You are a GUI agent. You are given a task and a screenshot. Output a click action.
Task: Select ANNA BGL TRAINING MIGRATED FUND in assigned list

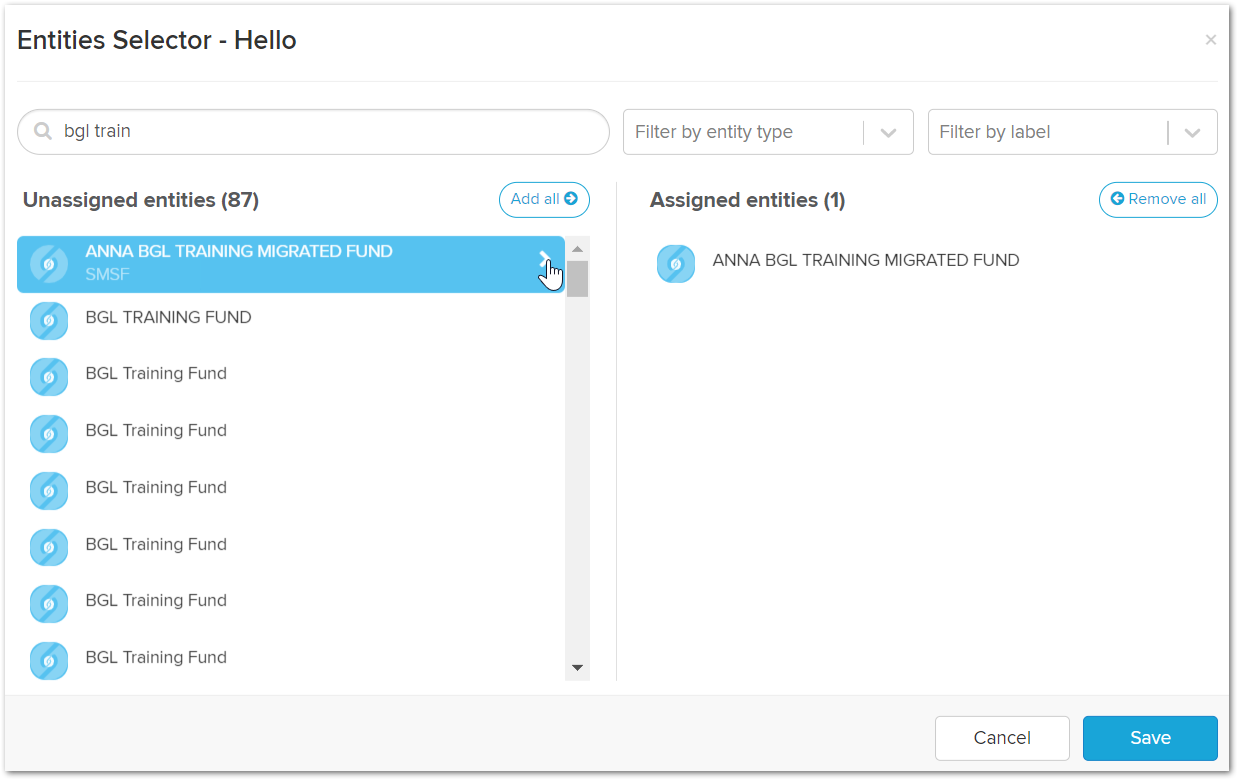[865, 261]
